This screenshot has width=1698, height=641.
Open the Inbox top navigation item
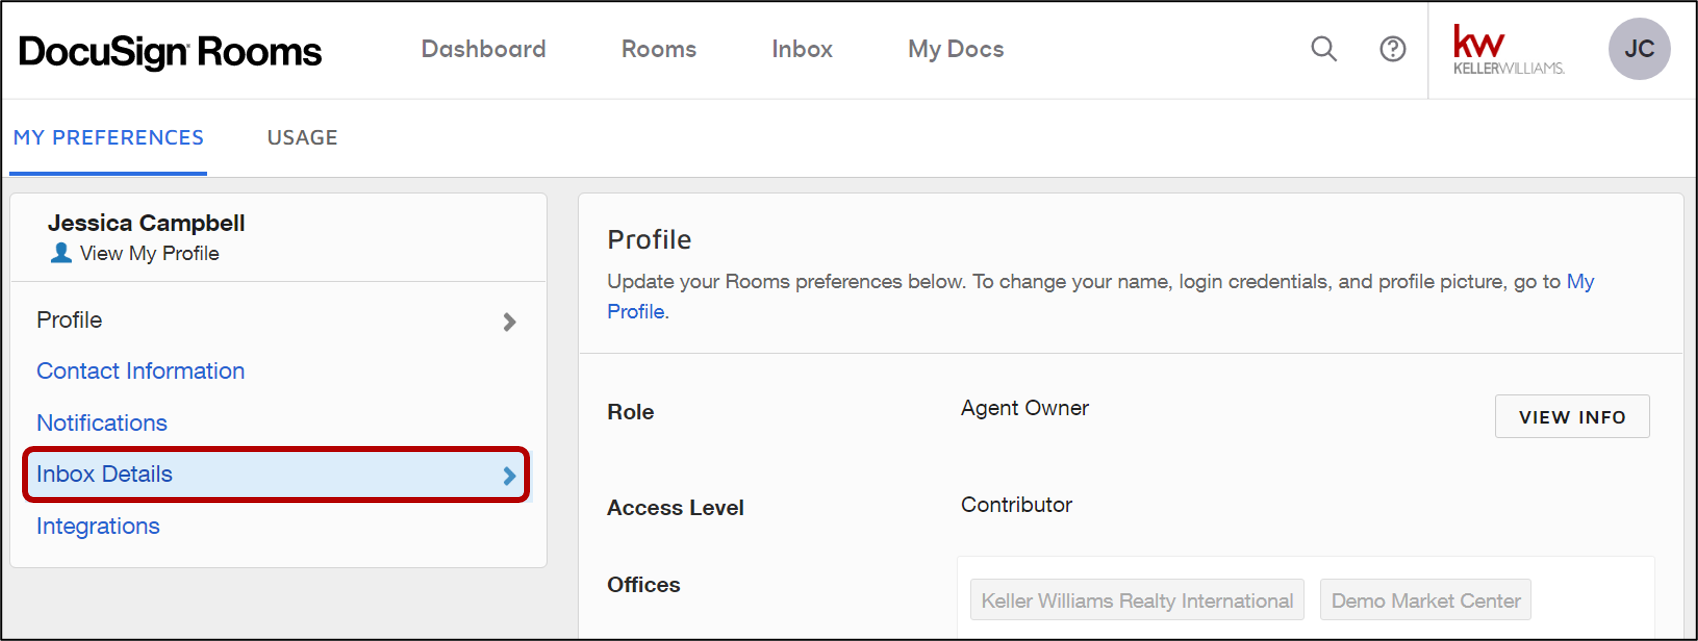802,49
